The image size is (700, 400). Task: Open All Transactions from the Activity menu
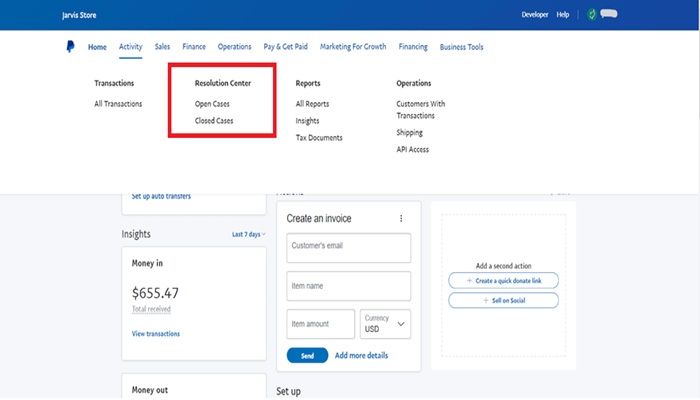(118, 104)
